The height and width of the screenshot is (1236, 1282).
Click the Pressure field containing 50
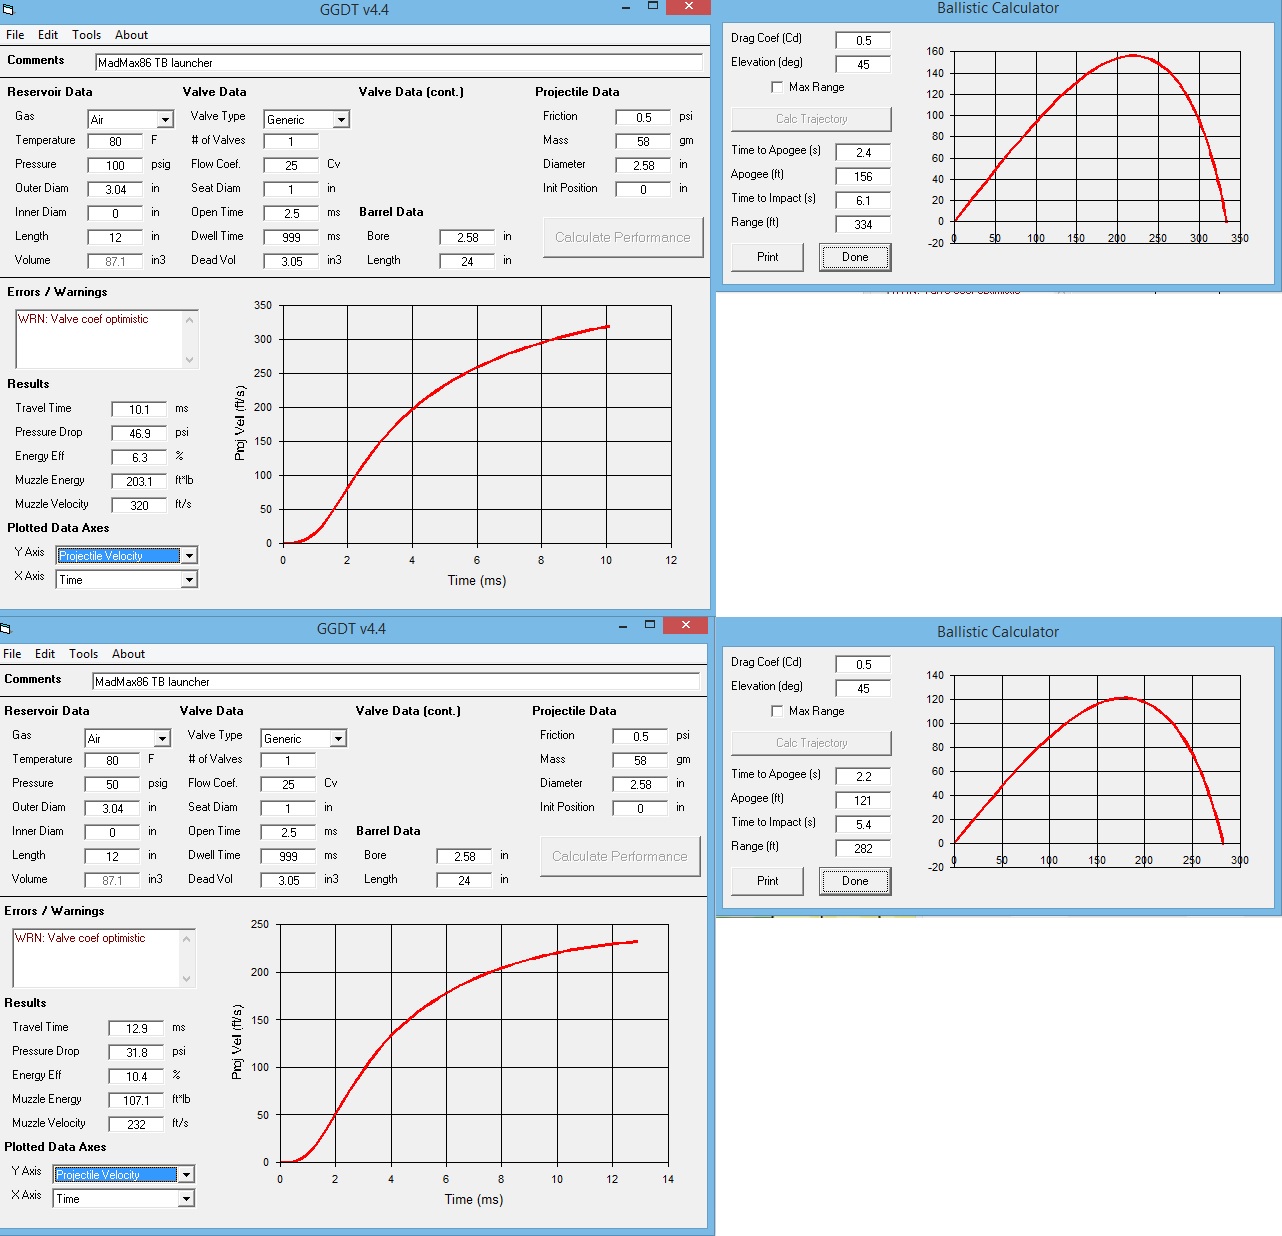pyautogui.click(x=112, y=785)
